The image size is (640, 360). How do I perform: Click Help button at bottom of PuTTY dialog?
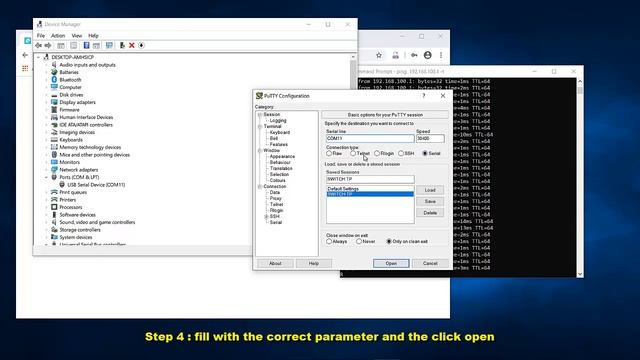pyautogui.click(x=313, y=264)
